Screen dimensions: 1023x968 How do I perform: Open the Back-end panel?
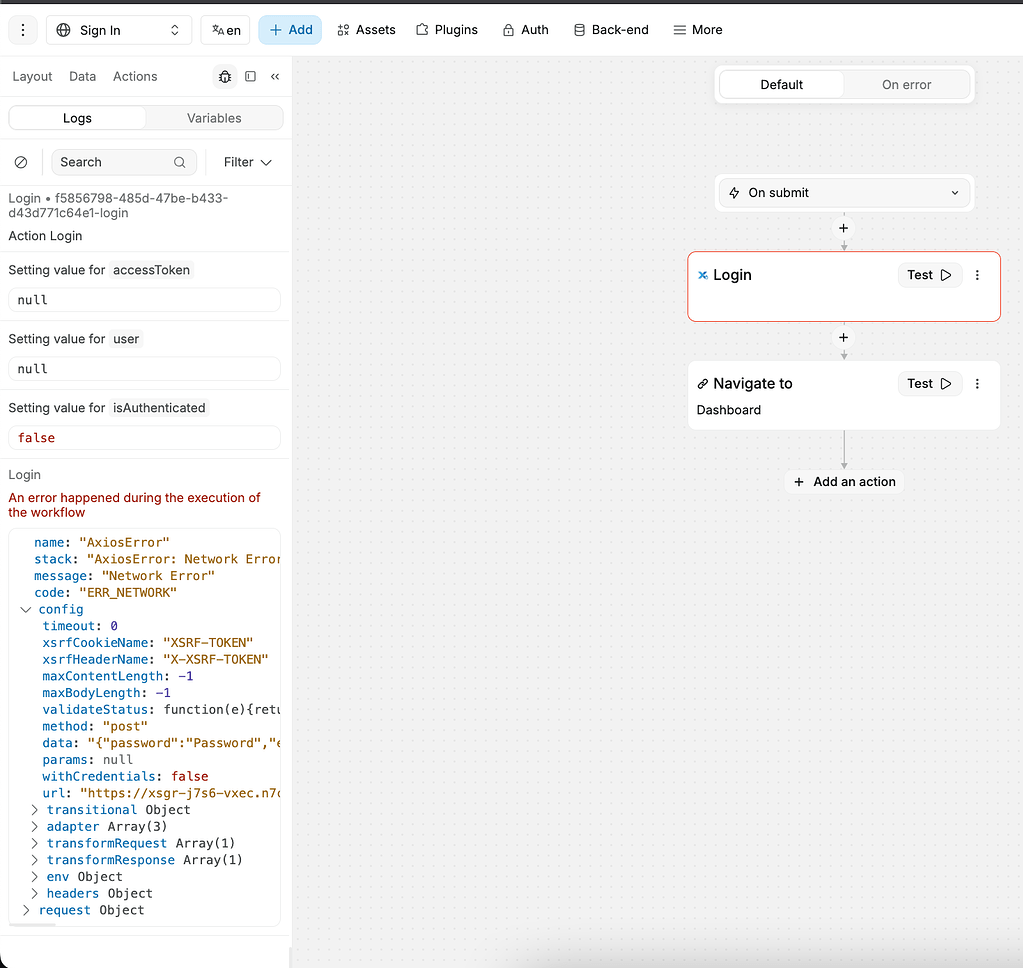point(610,30)
